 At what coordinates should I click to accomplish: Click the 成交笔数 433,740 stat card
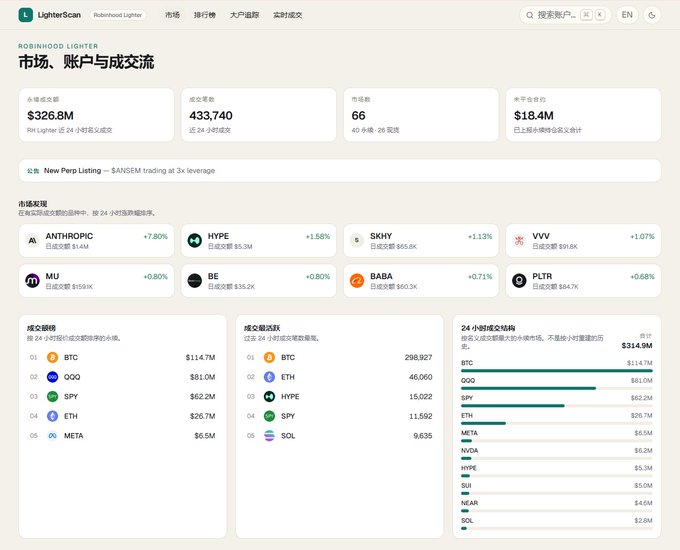tap(258, 115)
